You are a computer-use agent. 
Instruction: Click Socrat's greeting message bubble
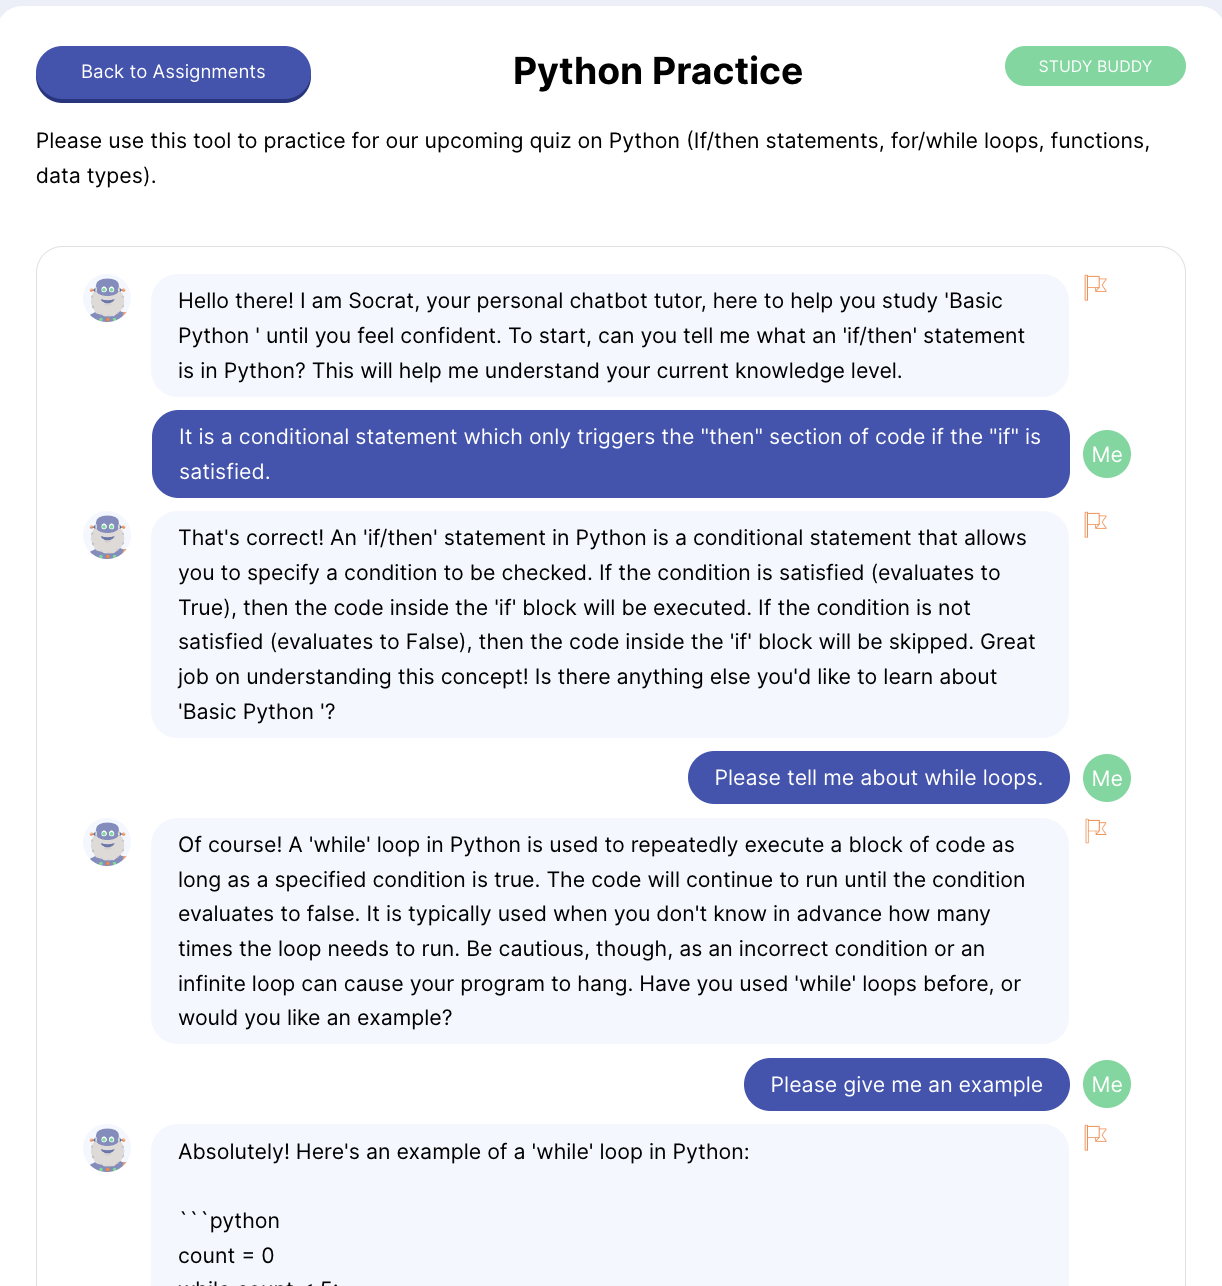(610, 335)
